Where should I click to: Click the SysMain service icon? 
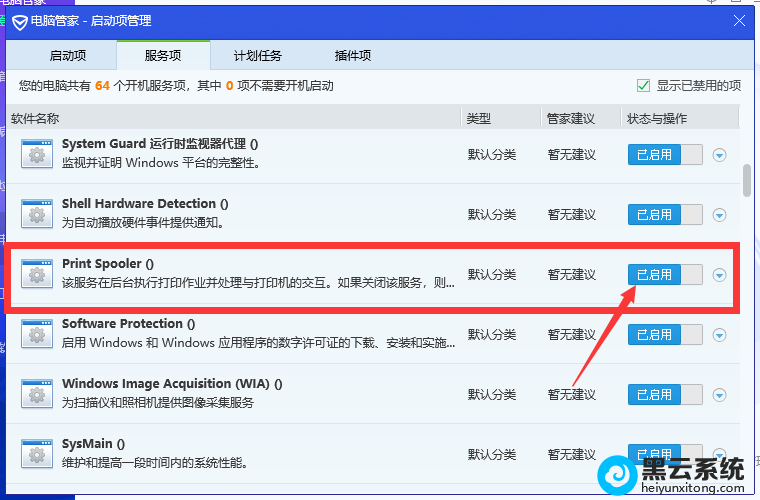37,453
